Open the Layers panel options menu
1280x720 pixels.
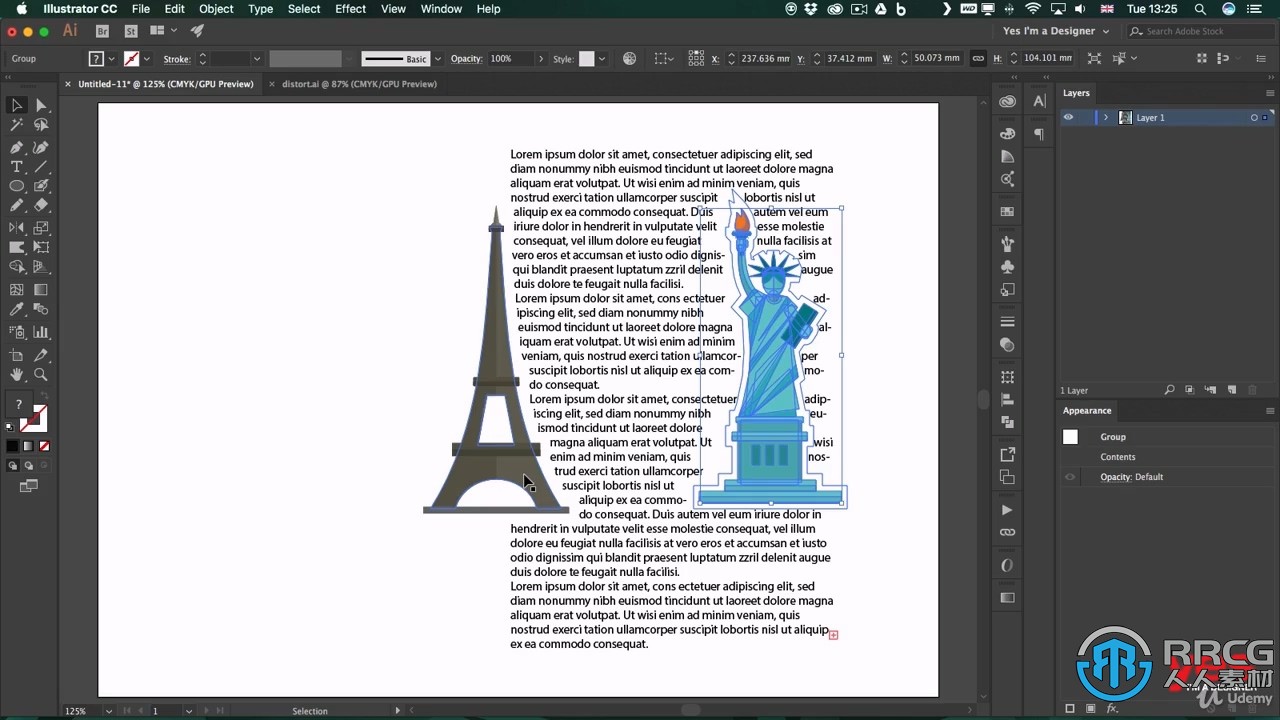(1271, 93)
